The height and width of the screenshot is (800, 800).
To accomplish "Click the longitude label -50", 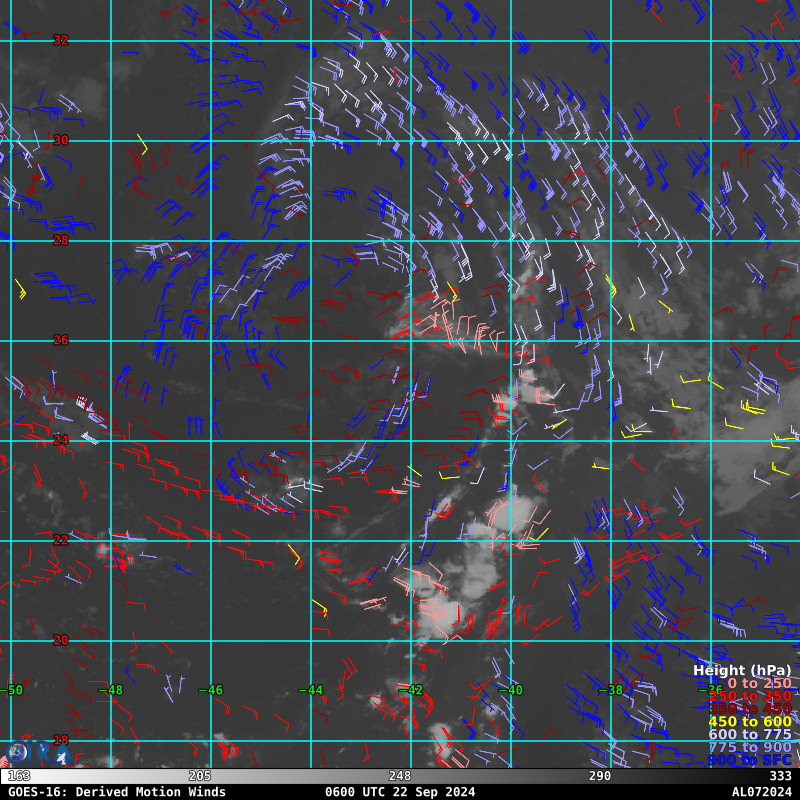I will coord(11,690).
